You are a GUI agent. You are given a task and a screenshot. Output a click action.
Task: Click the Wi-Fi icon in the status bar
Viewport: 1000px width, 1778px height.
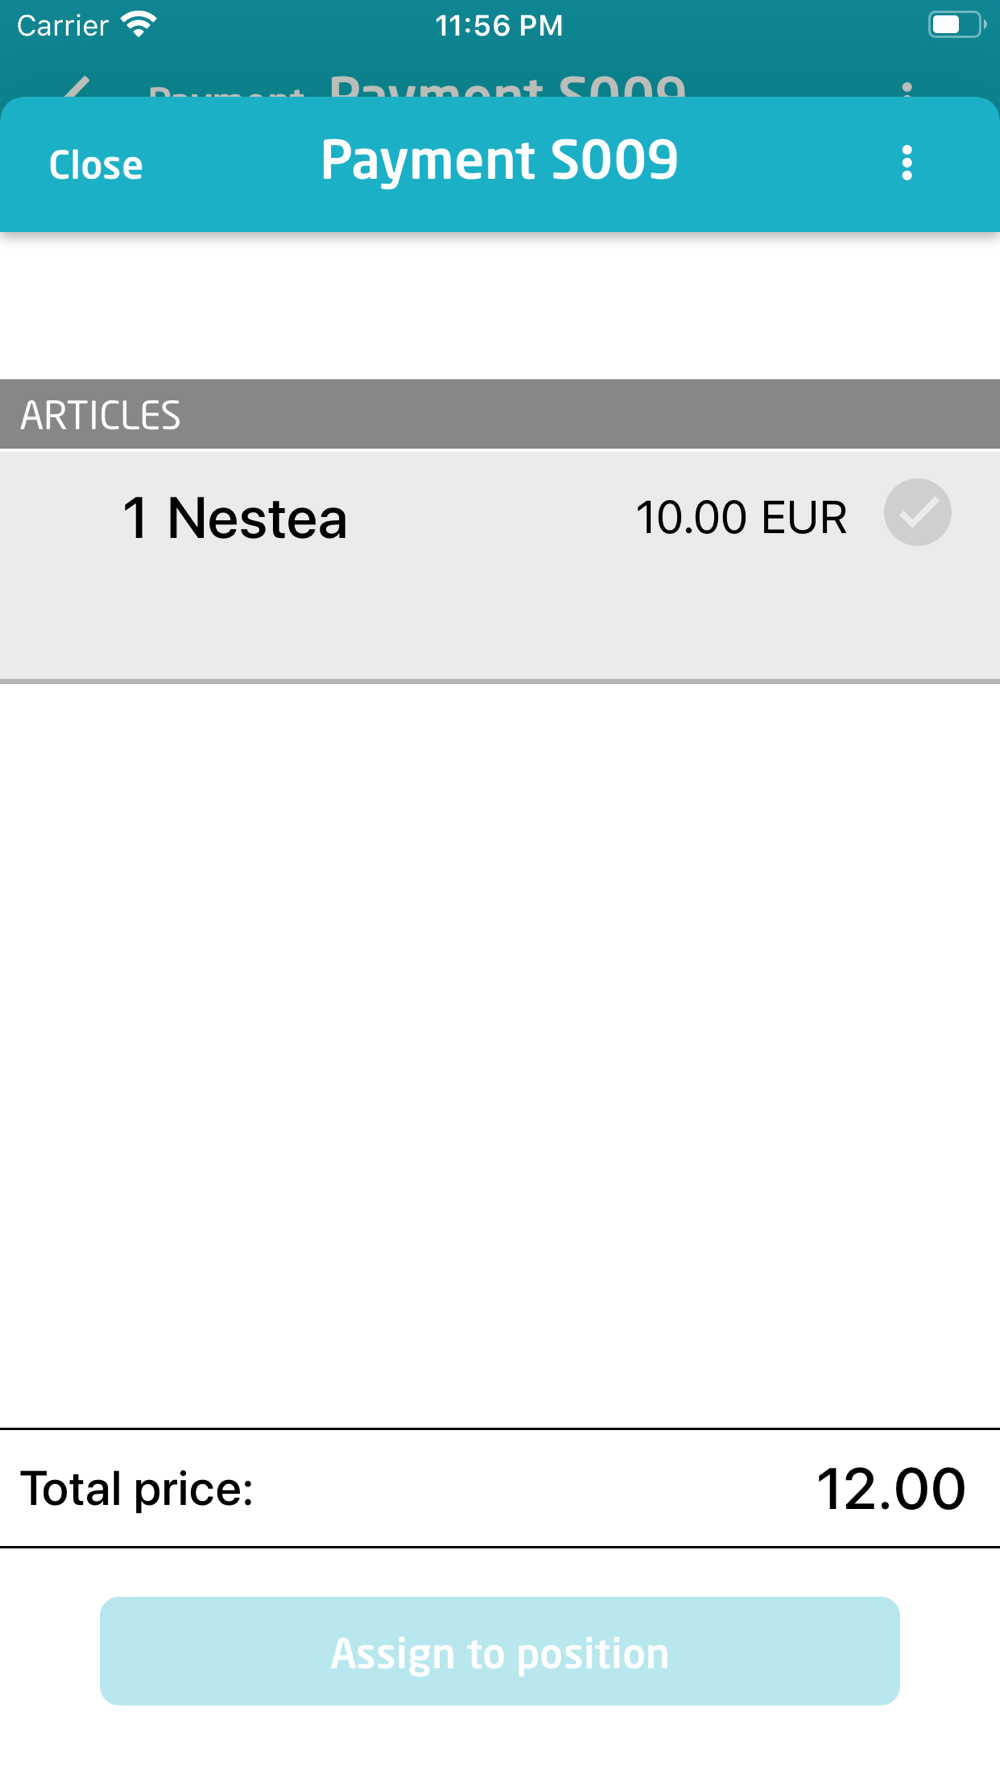(x=139, y=24)
